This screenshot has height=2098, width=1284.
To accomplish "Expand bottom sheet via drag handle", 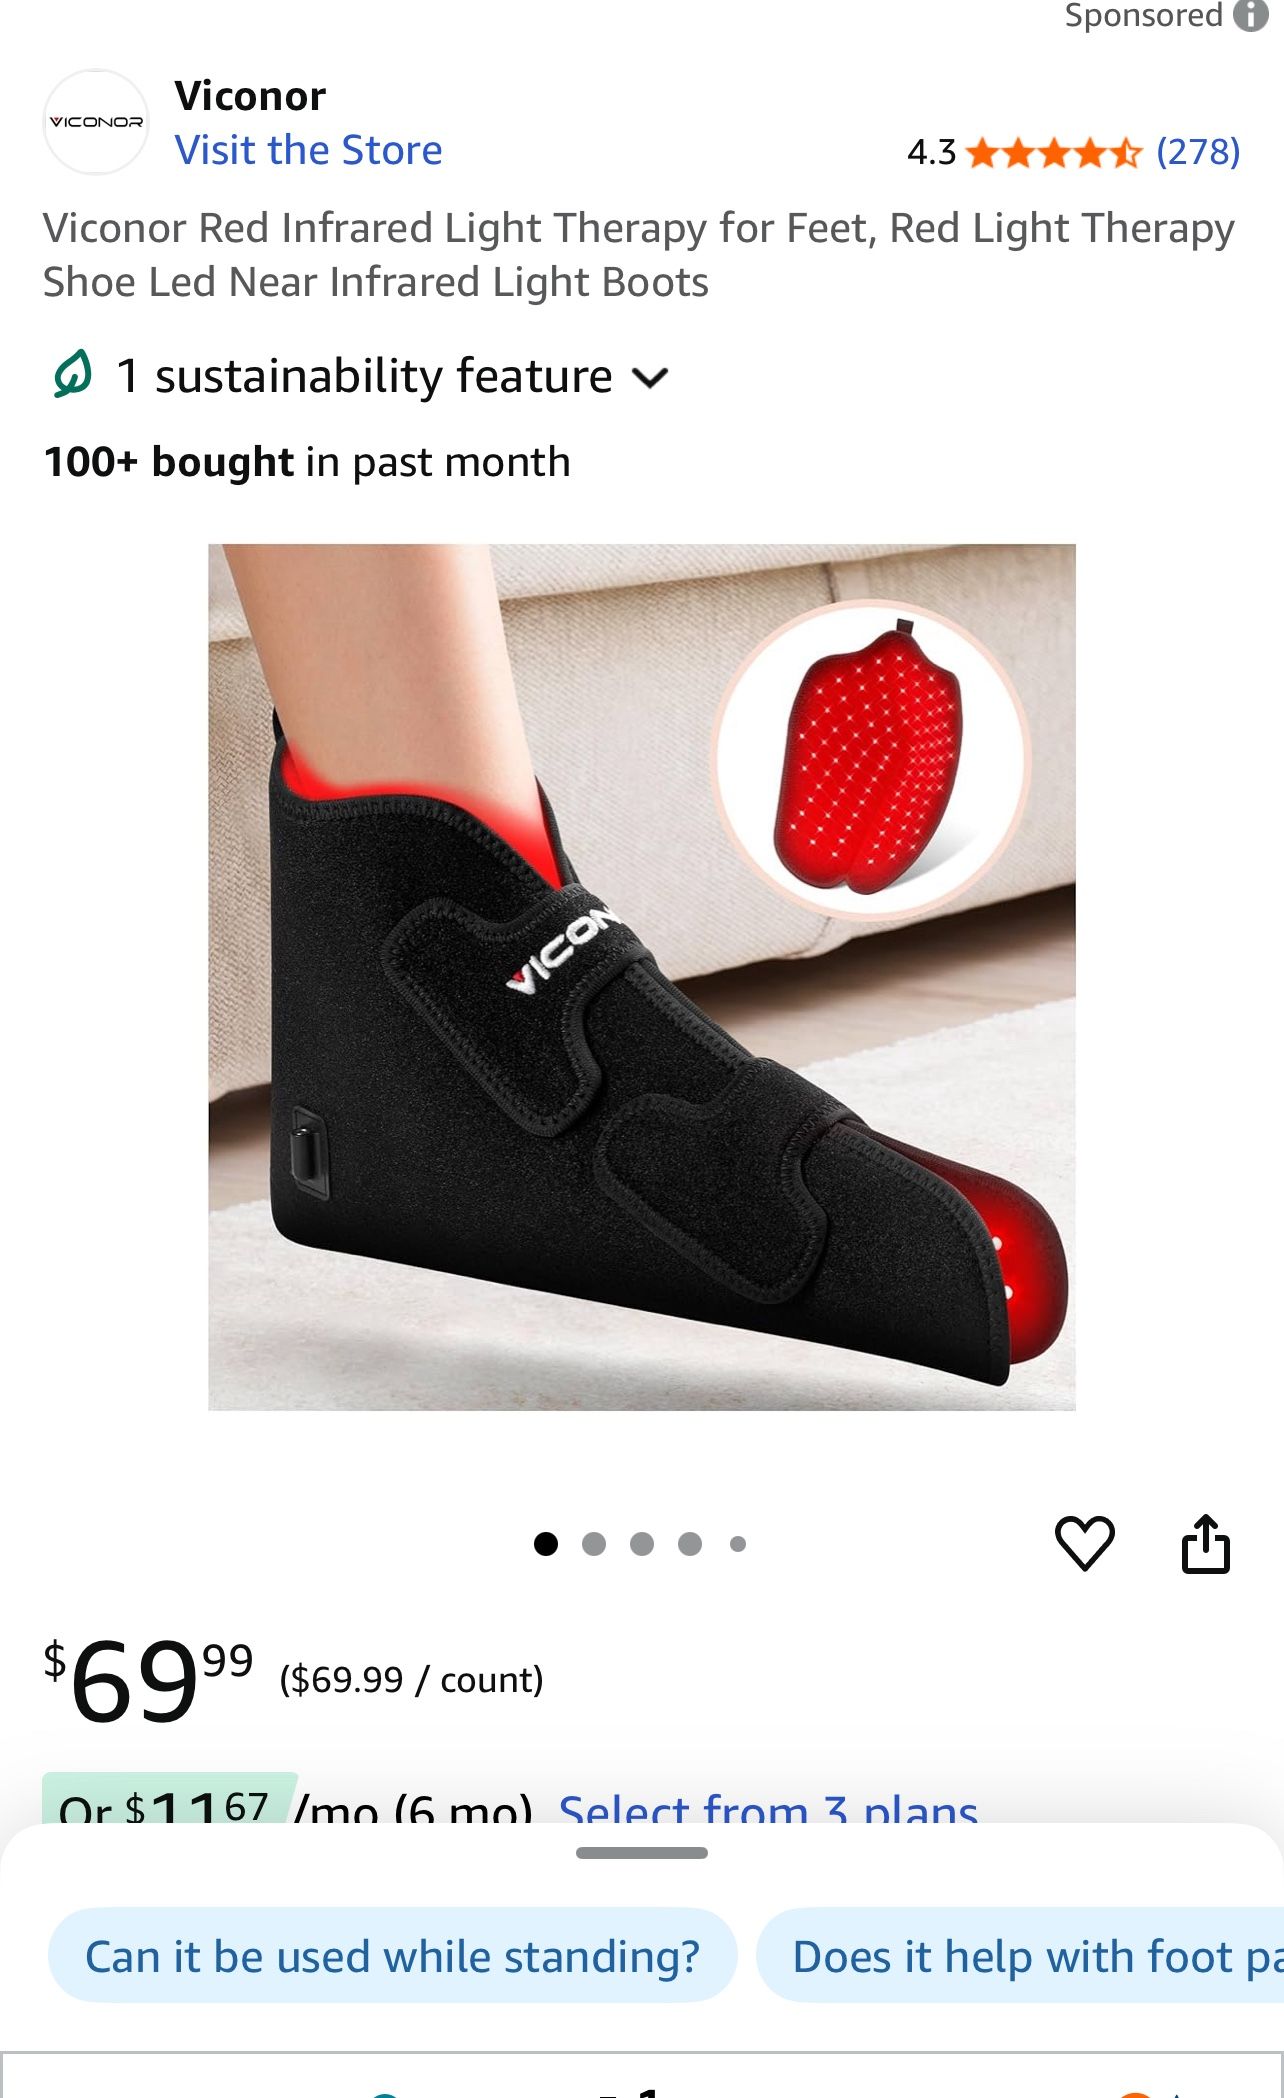I will pos(642,1853).
